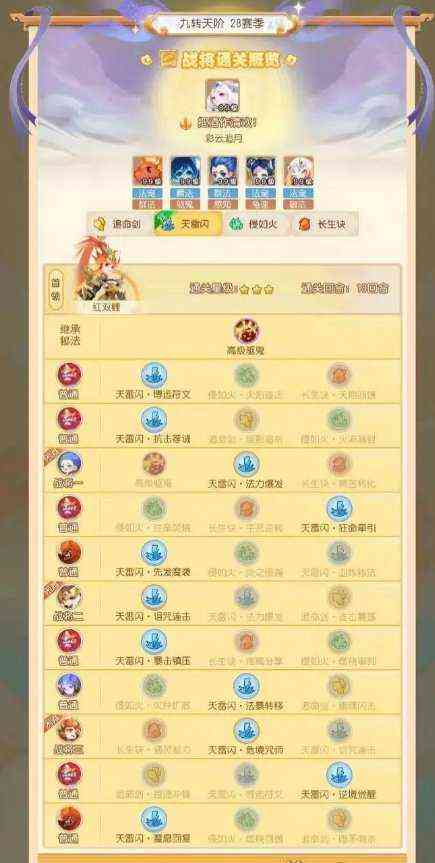Select the first orange team pet portrait
The image size is (435, 863).
[x=148, y=171]
